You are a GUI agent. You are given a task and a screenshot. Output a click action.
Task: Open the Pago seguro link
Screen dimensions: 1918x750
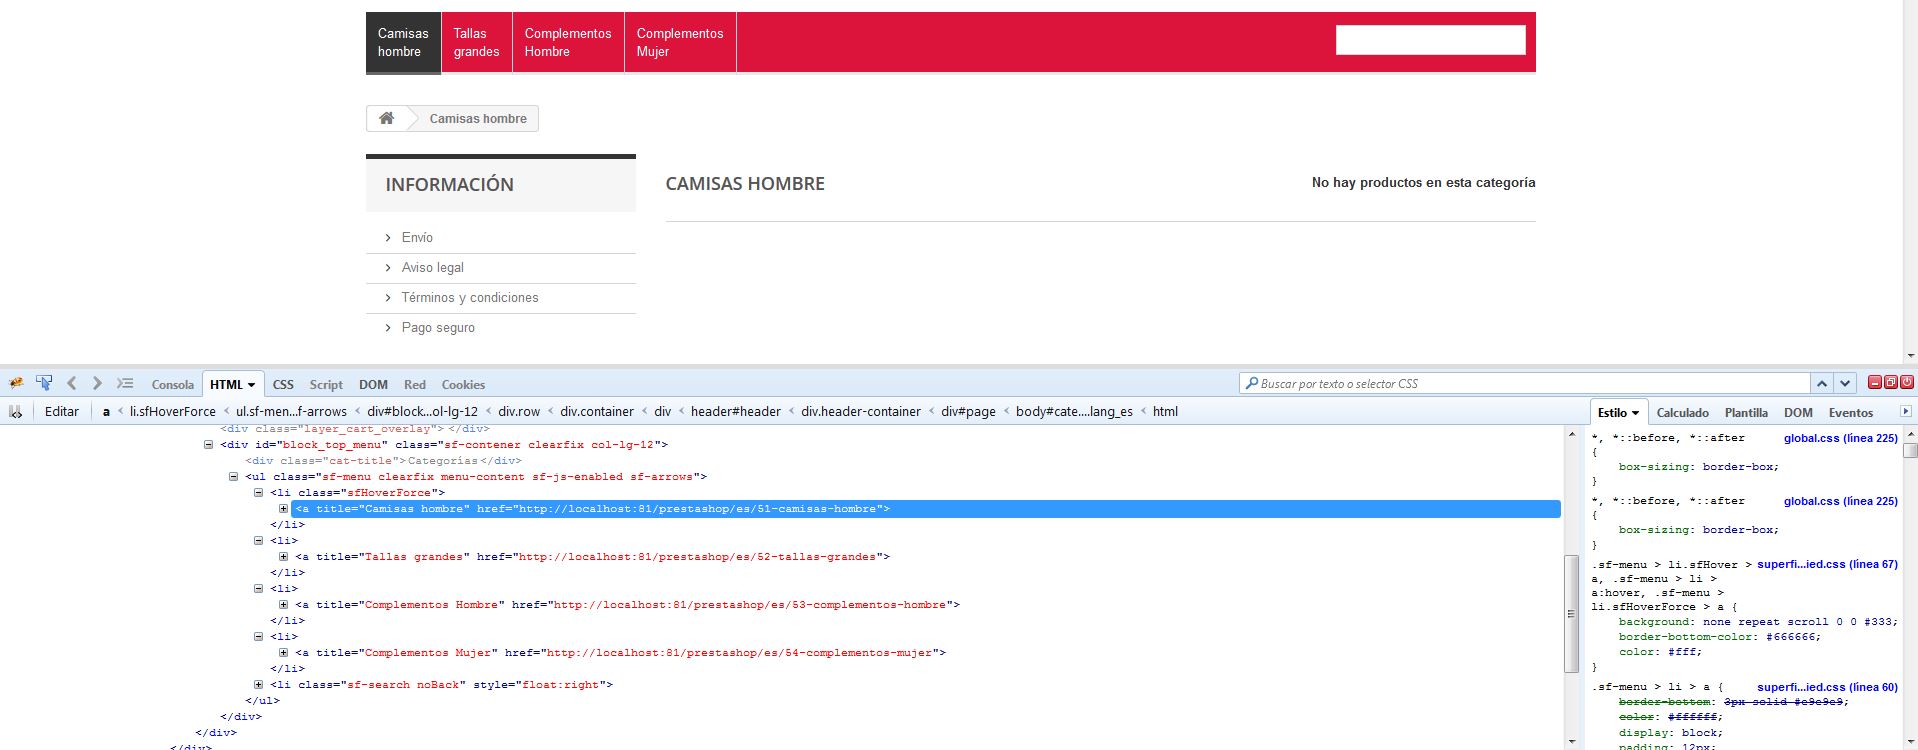(438, 327)
